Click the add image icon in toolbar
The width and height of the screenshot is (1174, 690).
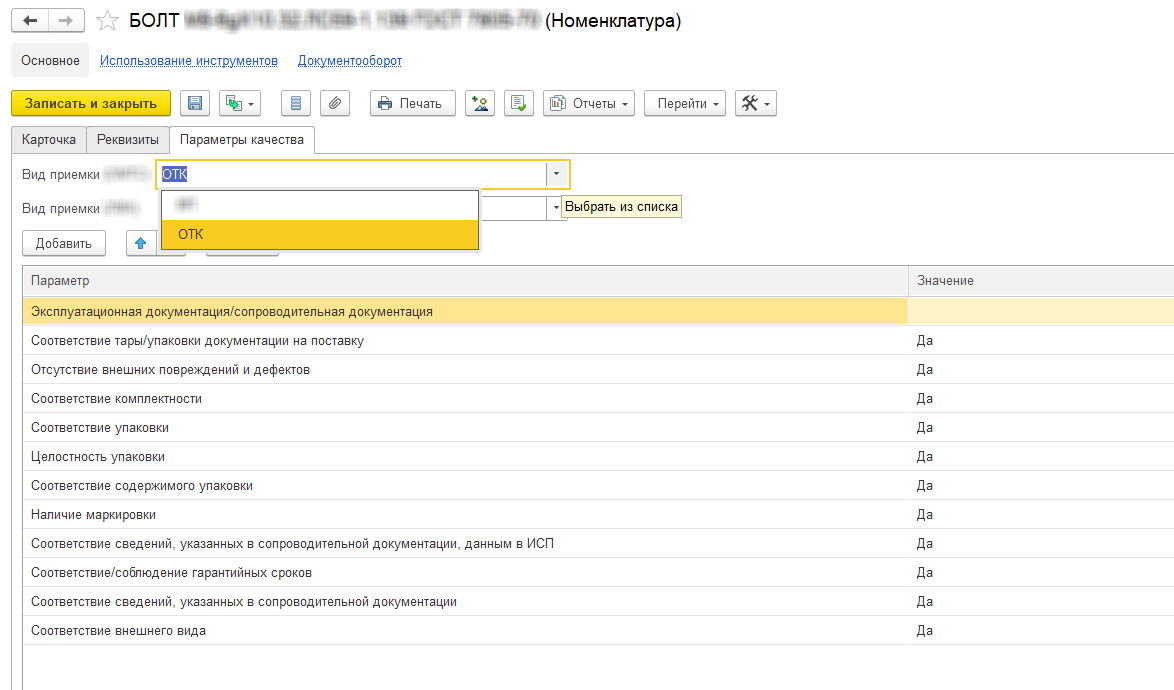click(480, 103)
